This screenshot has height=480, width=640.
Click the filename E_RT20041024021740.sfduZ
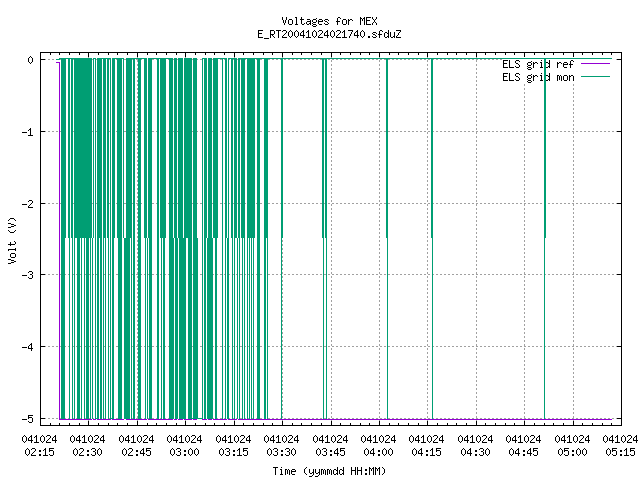pos(329,34)
